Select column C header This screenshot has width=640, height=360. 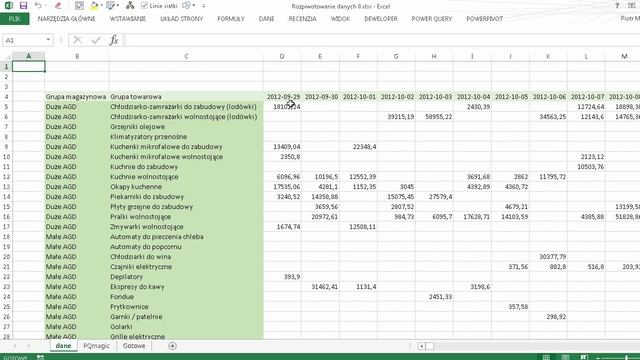[x=186, y=56]
